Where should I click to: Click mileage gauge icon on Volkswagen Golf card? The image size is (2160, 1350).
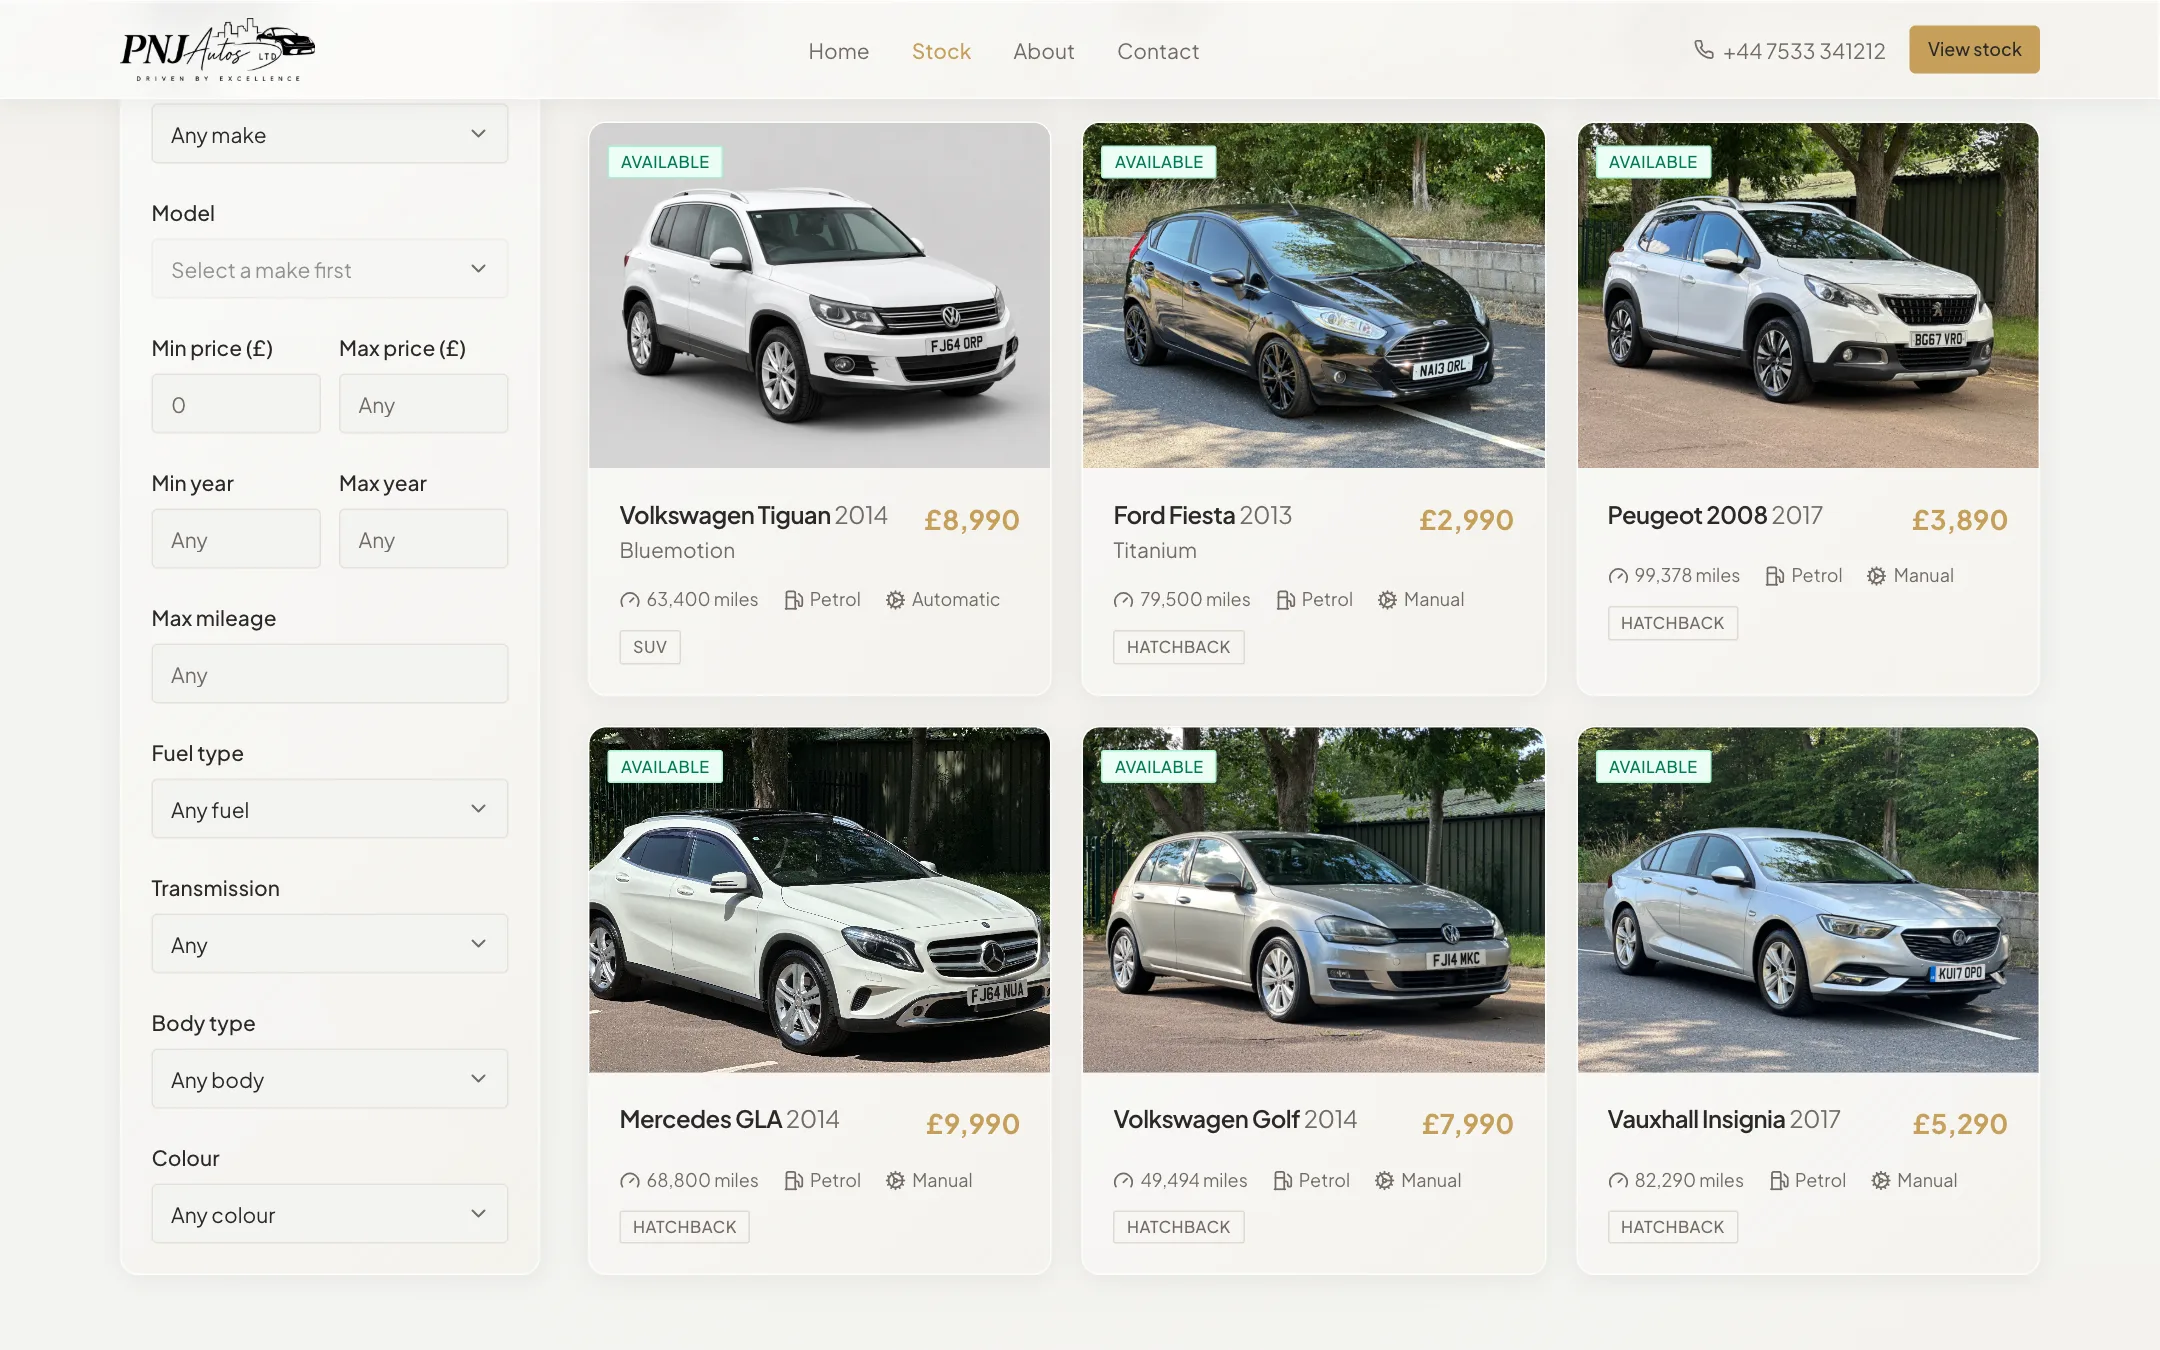click(1123, 1181)
